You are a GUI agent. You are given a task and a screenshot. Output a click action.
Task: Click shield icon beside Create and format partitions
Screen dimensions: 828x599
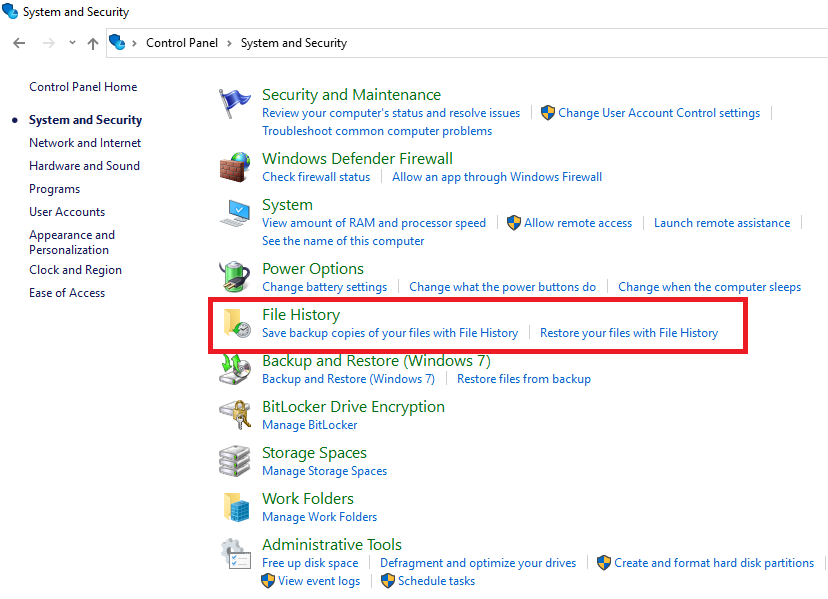coord(604,563)
